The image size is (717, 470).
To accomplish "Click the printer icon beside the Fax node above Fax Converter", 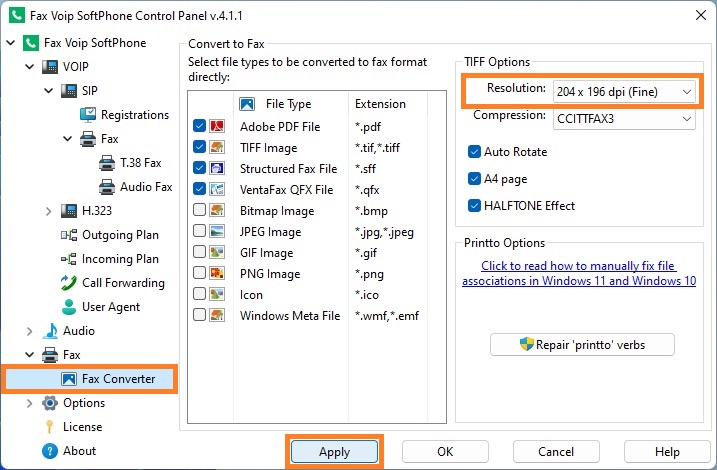I will pos(50,355).
